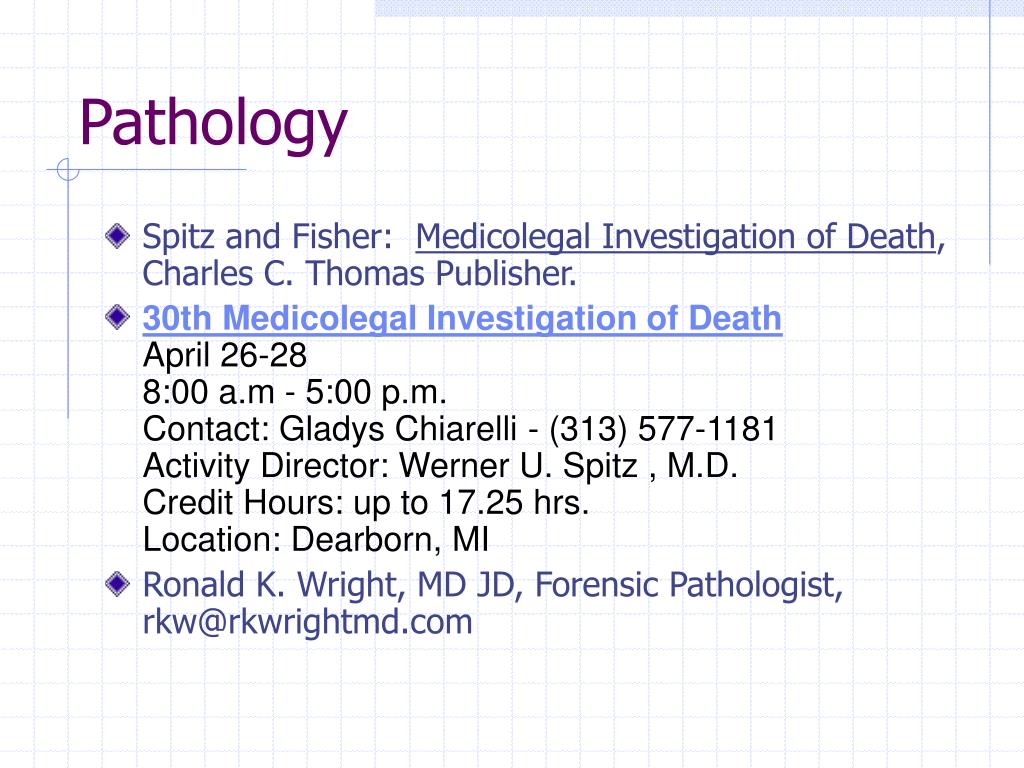Select the April 26-28 date line
This screenshot has width=1024, height=768.
225,356
